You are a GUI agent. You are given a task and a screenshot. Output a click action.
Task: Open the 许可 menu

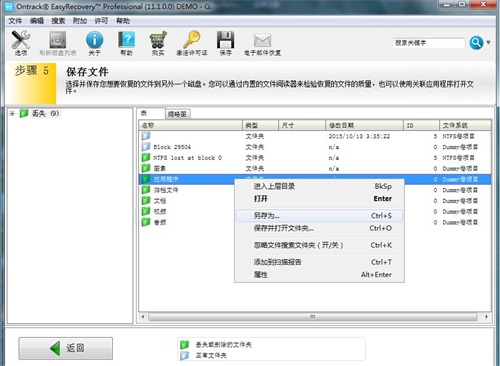click(101, 21)
